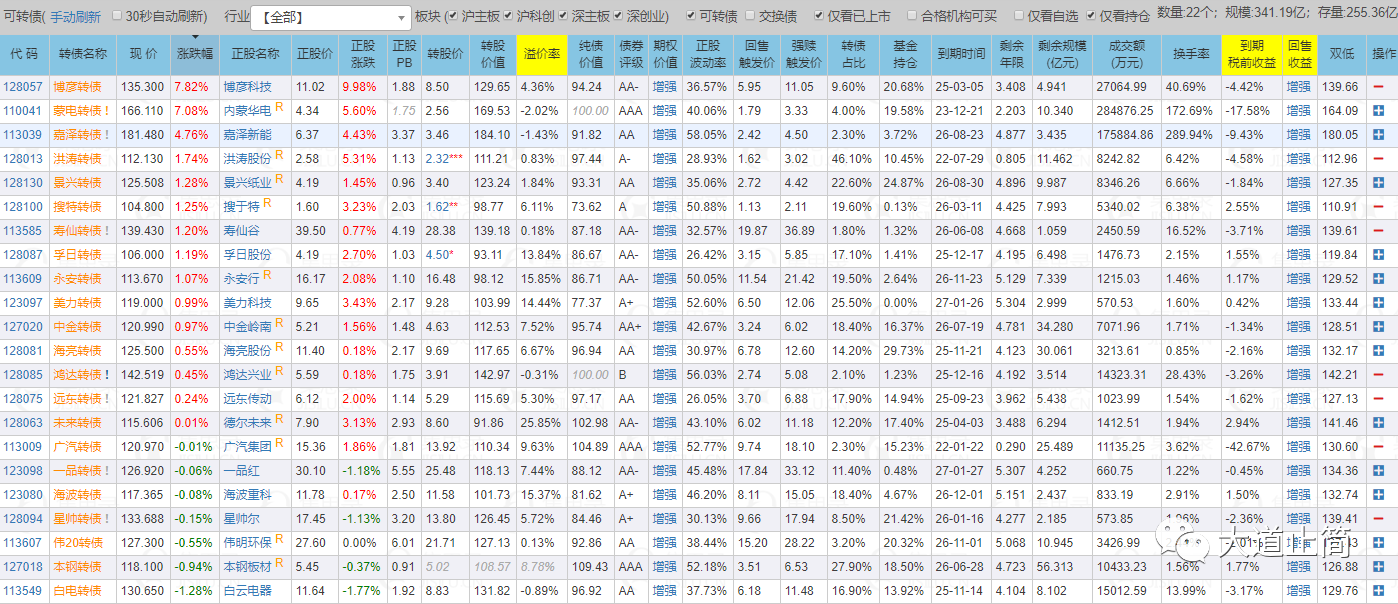
Task: Click the minus icon in 寿仙转债 row
Action: 1379,231
